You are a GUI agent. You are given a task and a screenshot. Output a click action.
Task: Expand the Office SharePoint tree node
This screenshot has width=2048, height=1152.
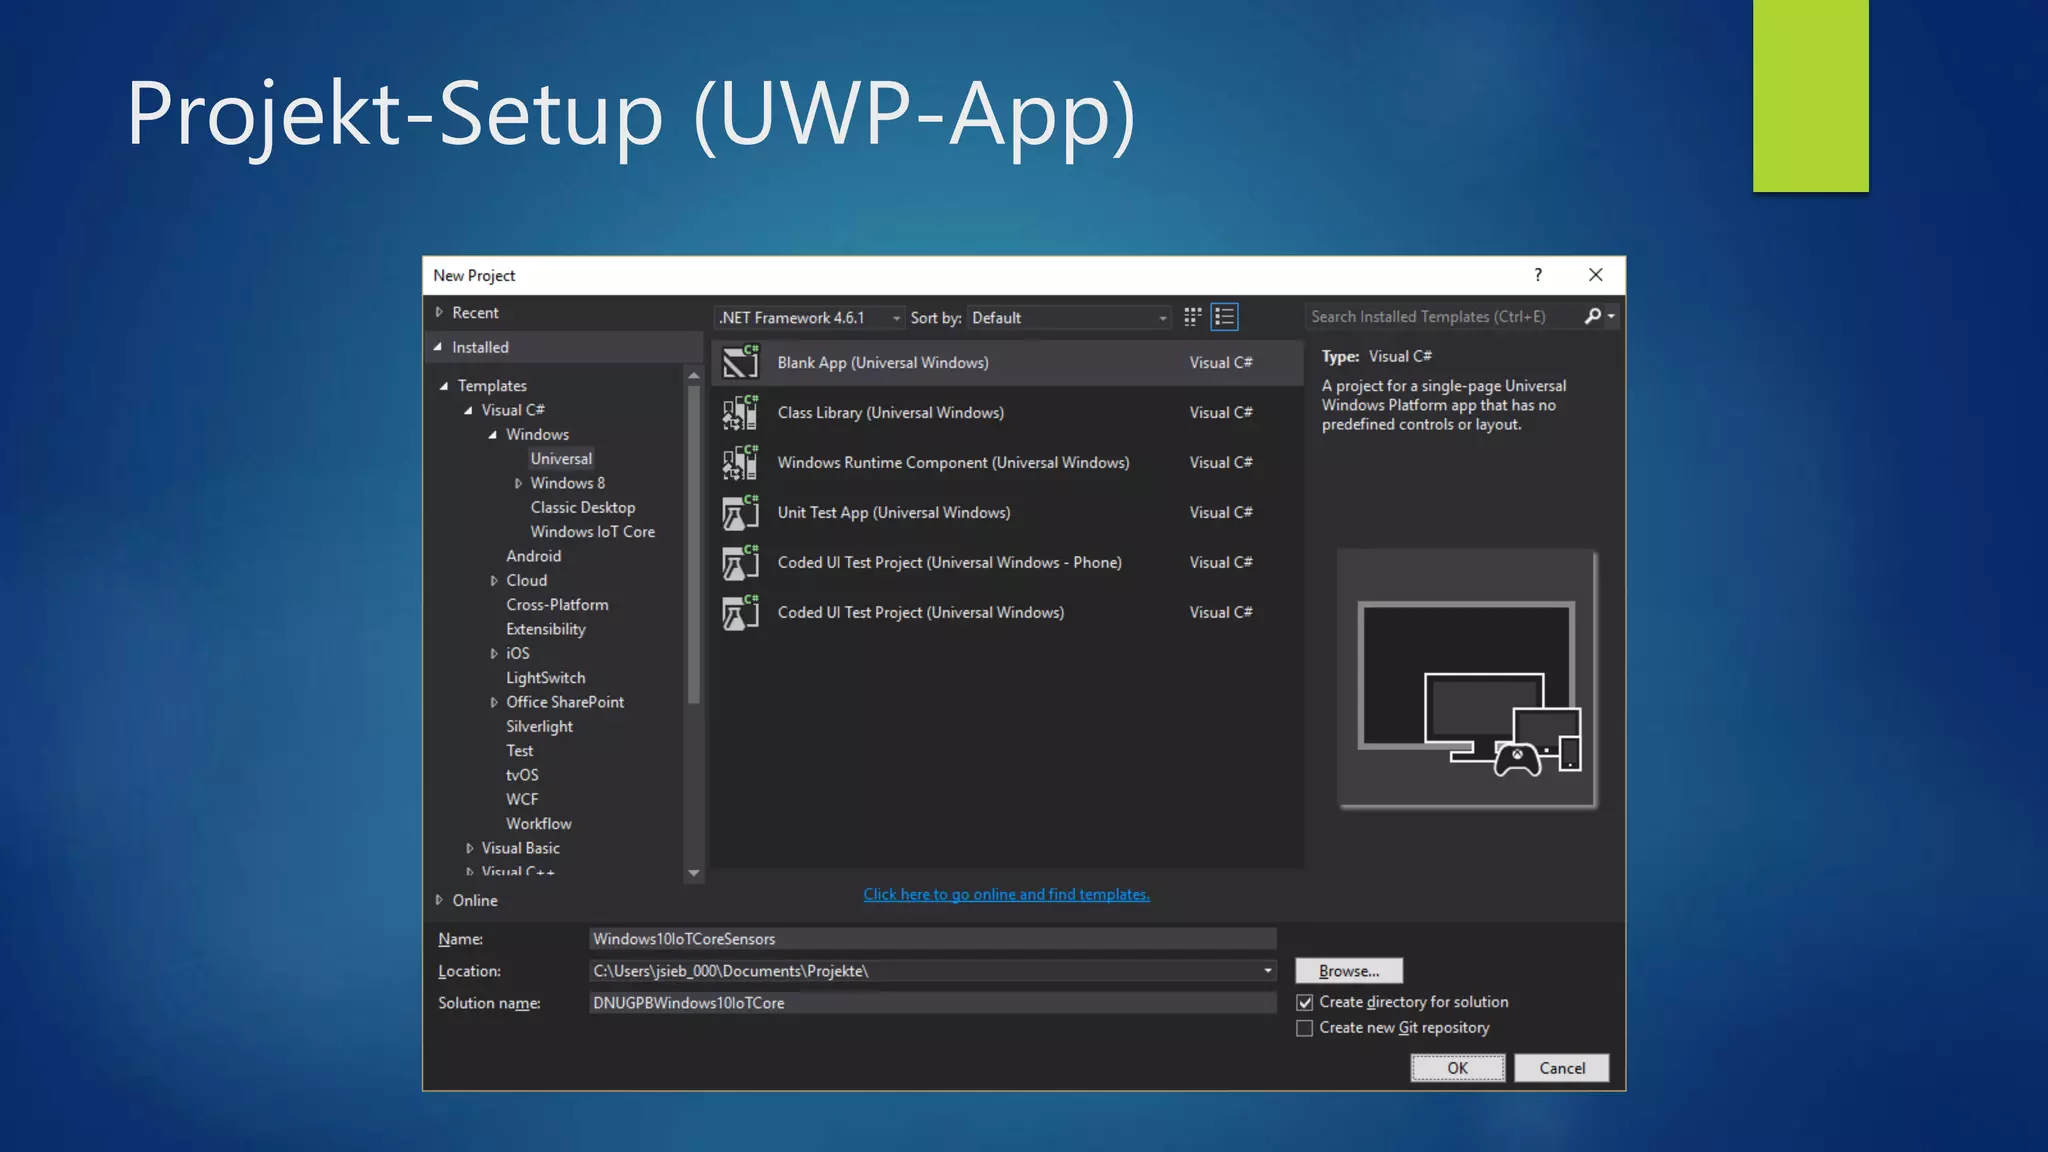(494, 703)
